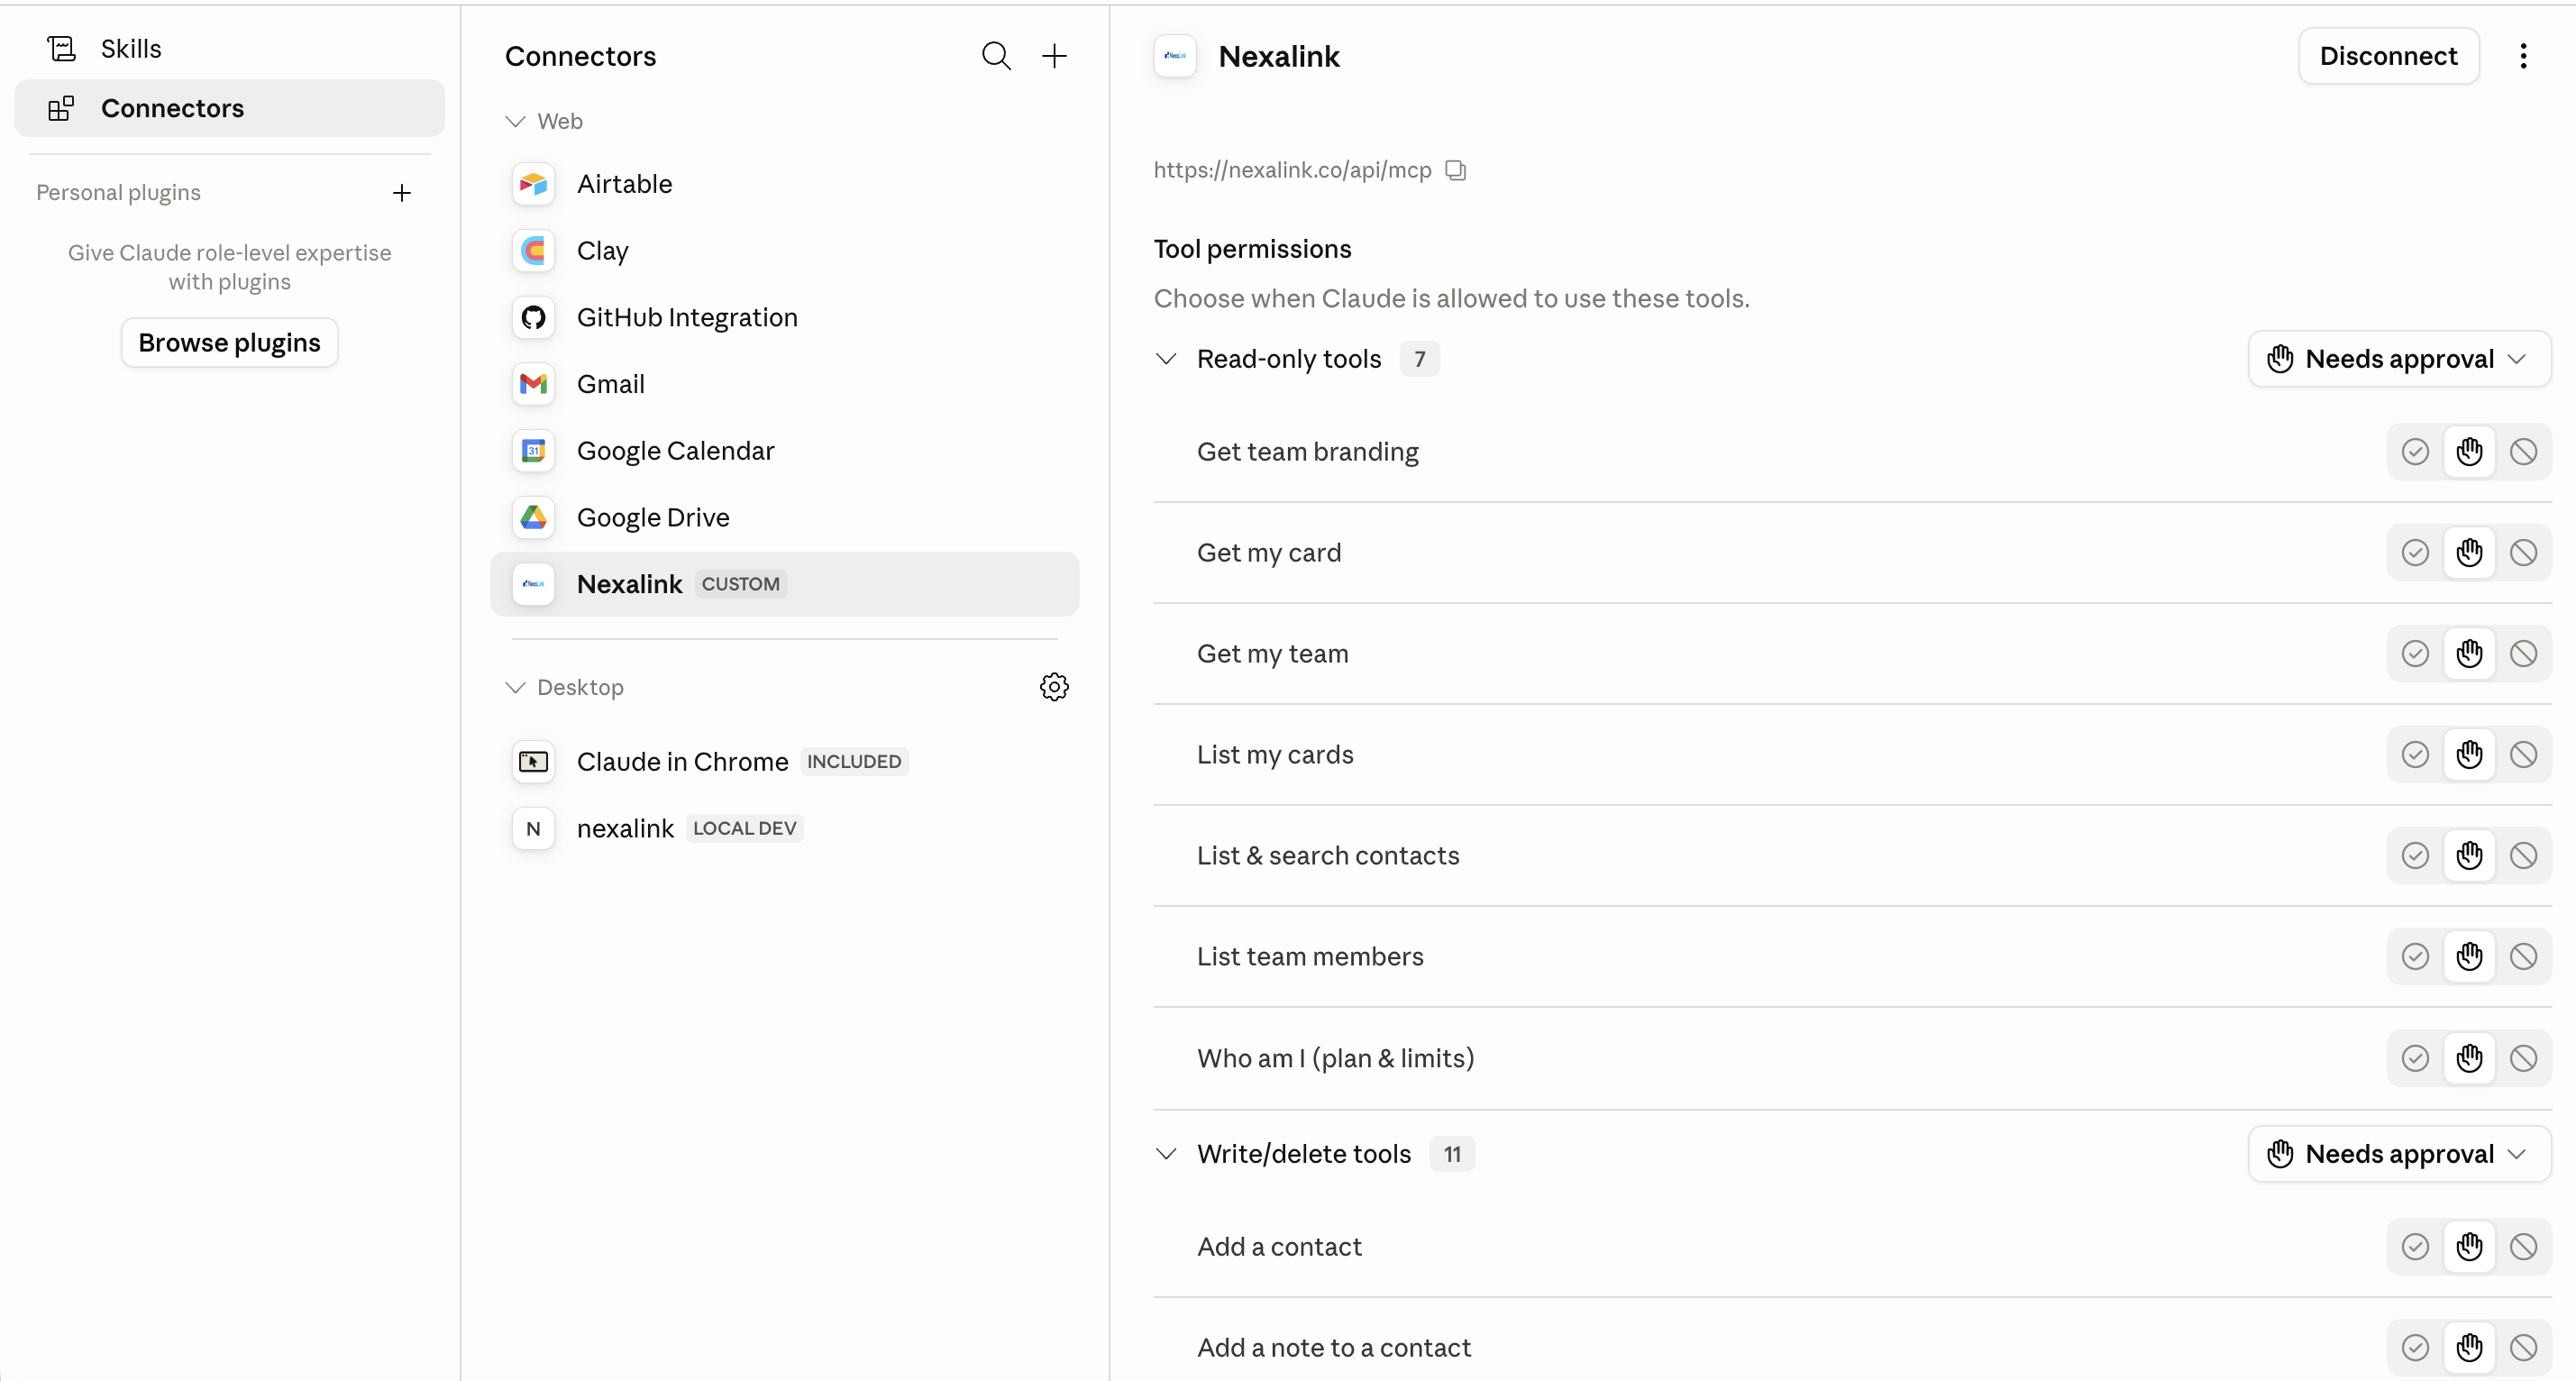This screenshot has height=1381, width=2576.
Task: Open the connector search magnifier
Action: pos(996,56)
